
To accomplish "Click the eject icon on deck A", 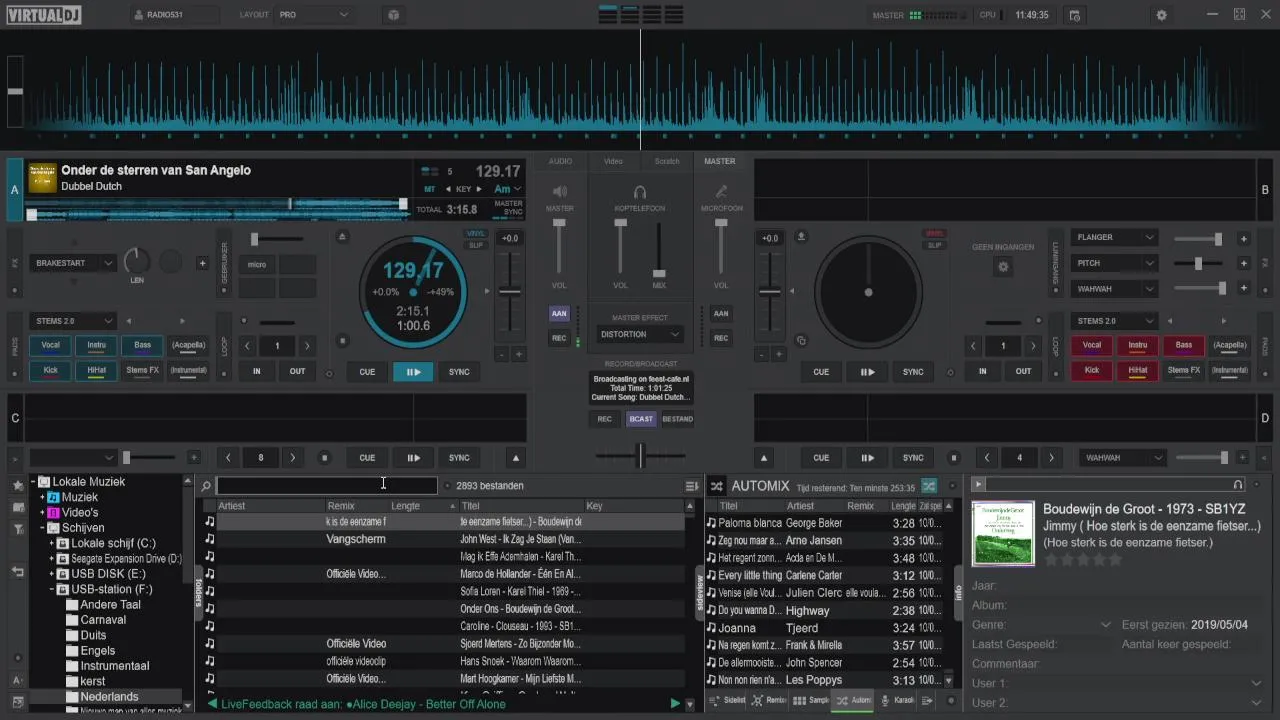I will [342, 237].
